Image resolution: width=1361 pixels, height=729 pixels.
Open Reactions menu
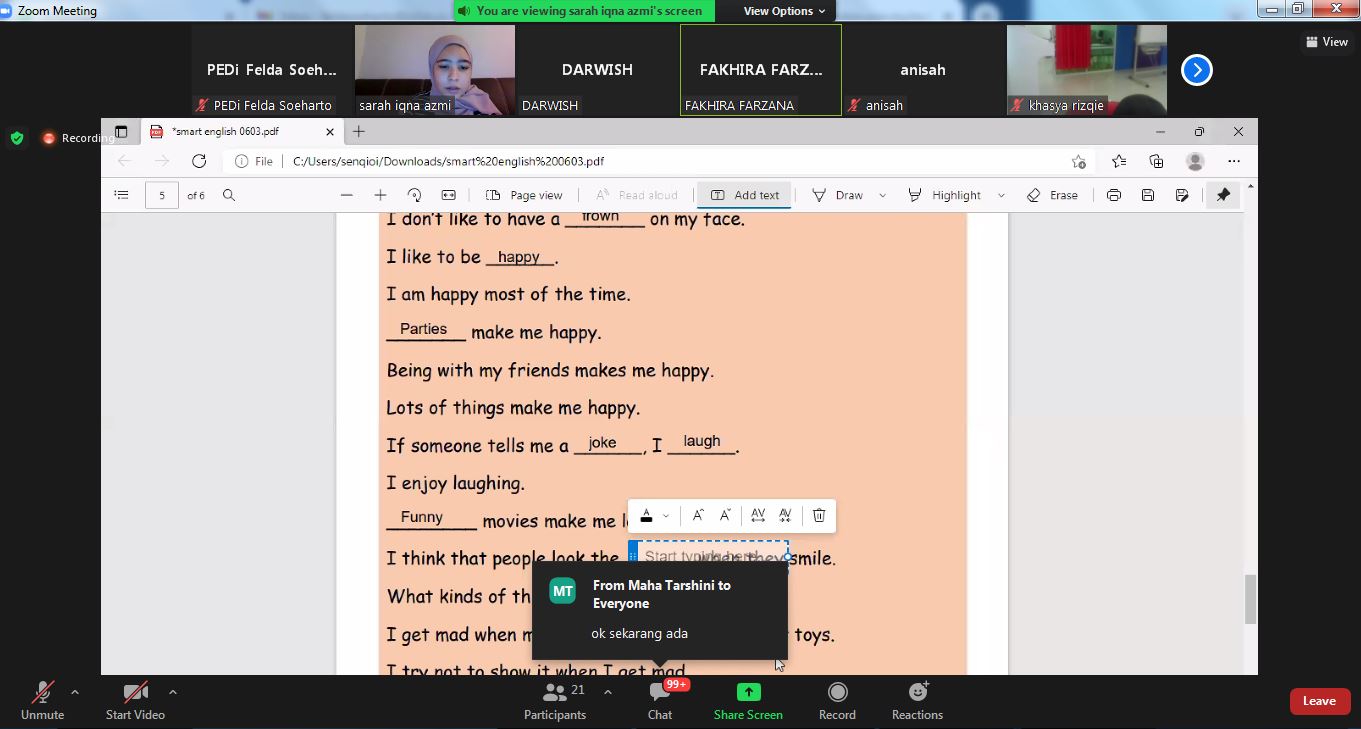917,700
